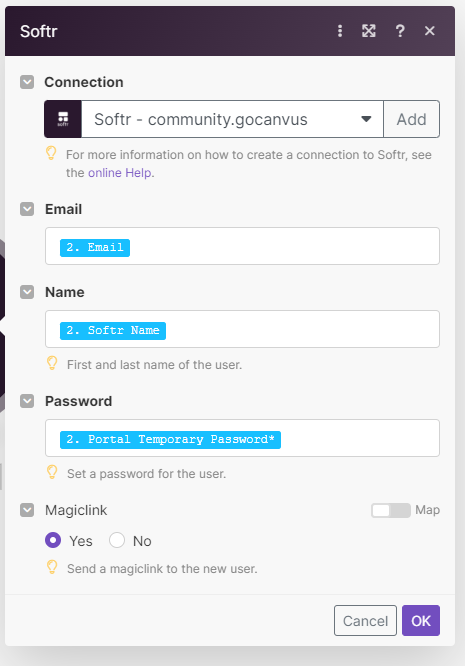465x666 pixels.
Task: Click the lightbulb hint beside password tip
Action: 52,472
